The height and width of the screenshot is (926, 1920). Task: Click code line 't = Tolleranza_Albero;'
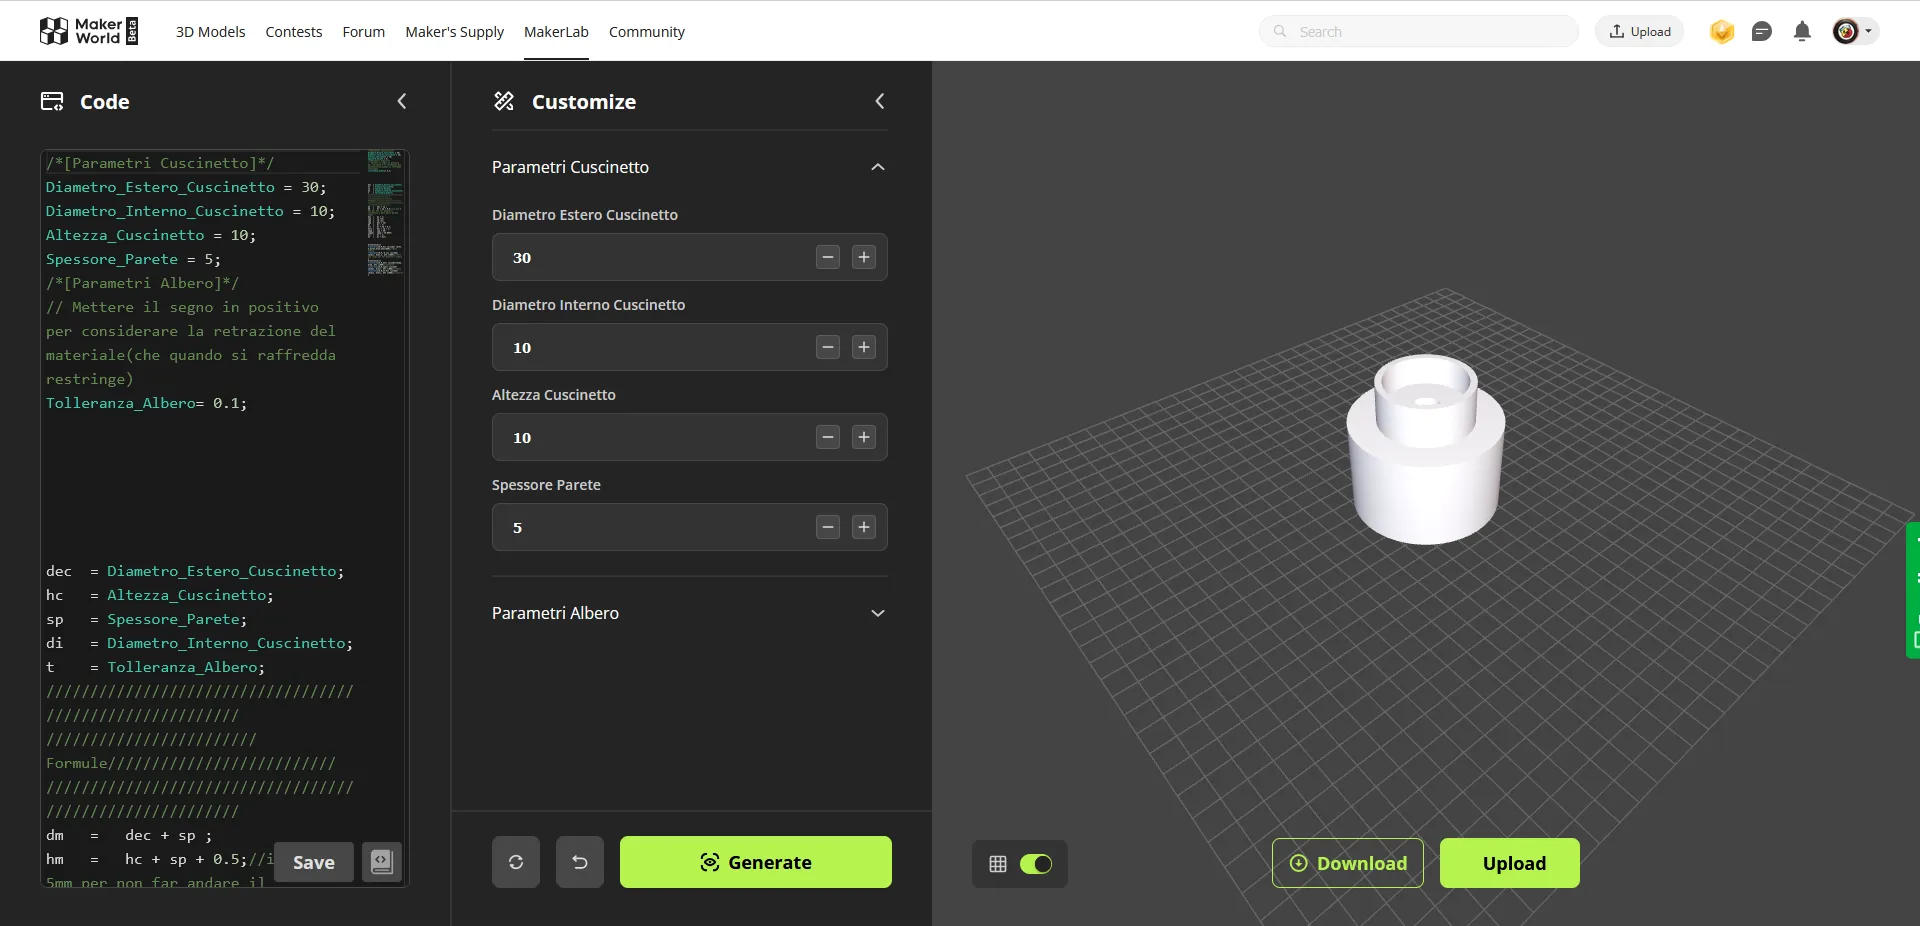tap(156, 667)
